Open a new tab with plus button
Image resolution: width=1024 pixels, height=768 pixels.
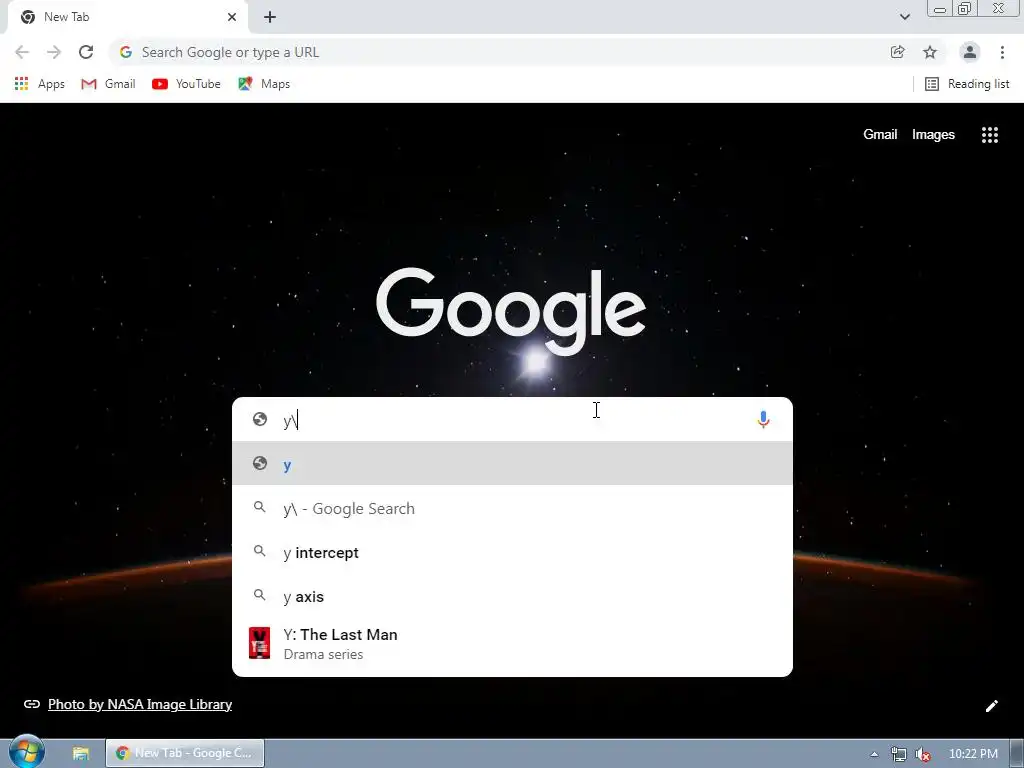(270, 17)
